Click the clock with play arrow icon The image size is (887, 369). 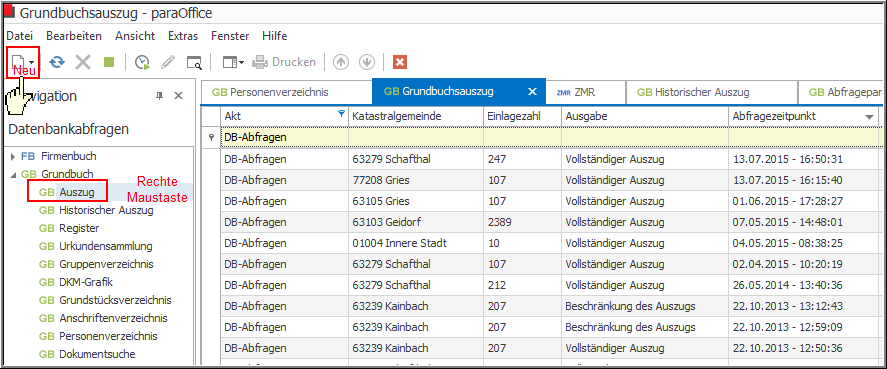coord(142,62)
